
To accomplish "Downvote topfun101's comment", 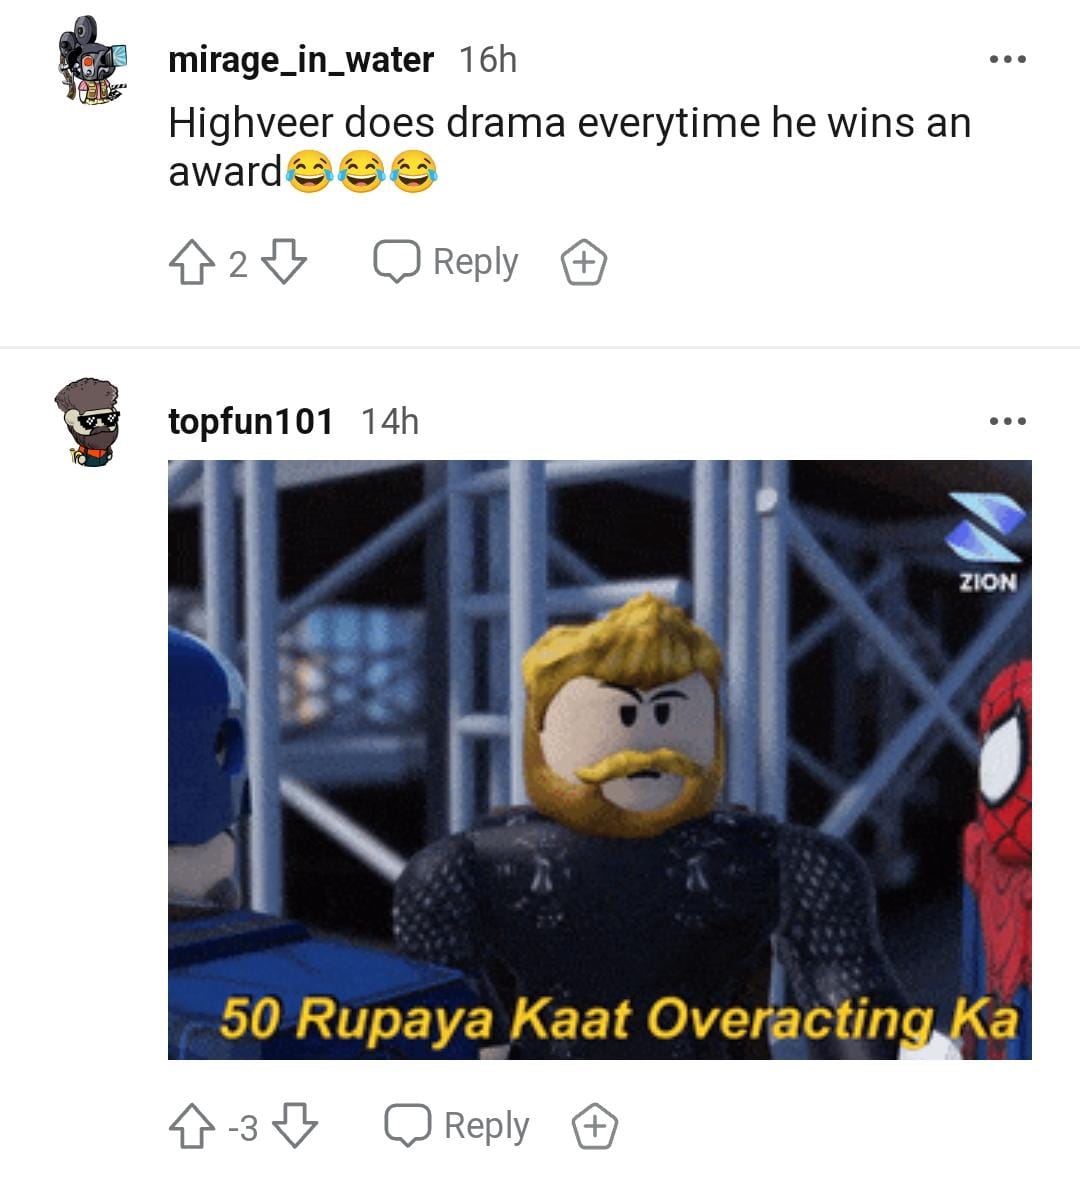I will coord(295,1126).
